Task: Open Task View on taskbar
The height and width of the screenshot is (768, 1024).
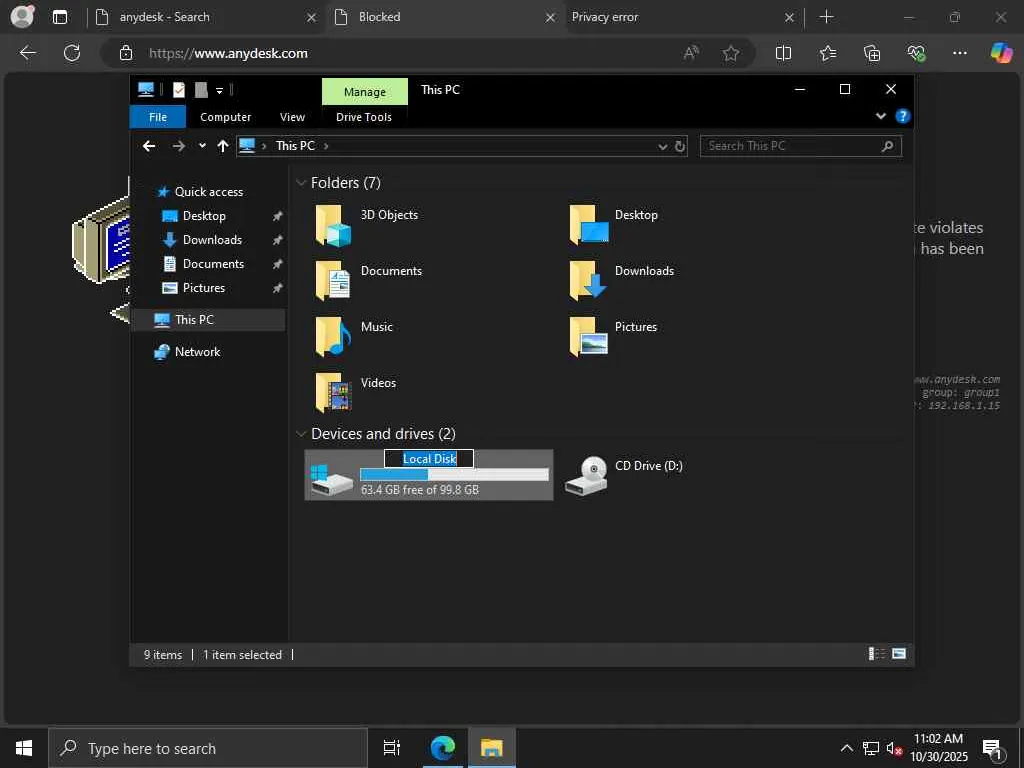Action: point(392,748)
